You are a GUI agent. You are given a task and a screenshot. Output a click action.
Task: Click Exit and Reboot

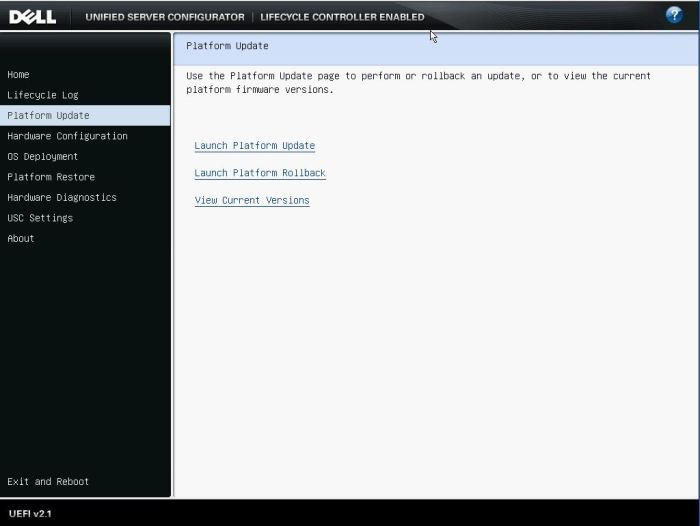(48, 482)
